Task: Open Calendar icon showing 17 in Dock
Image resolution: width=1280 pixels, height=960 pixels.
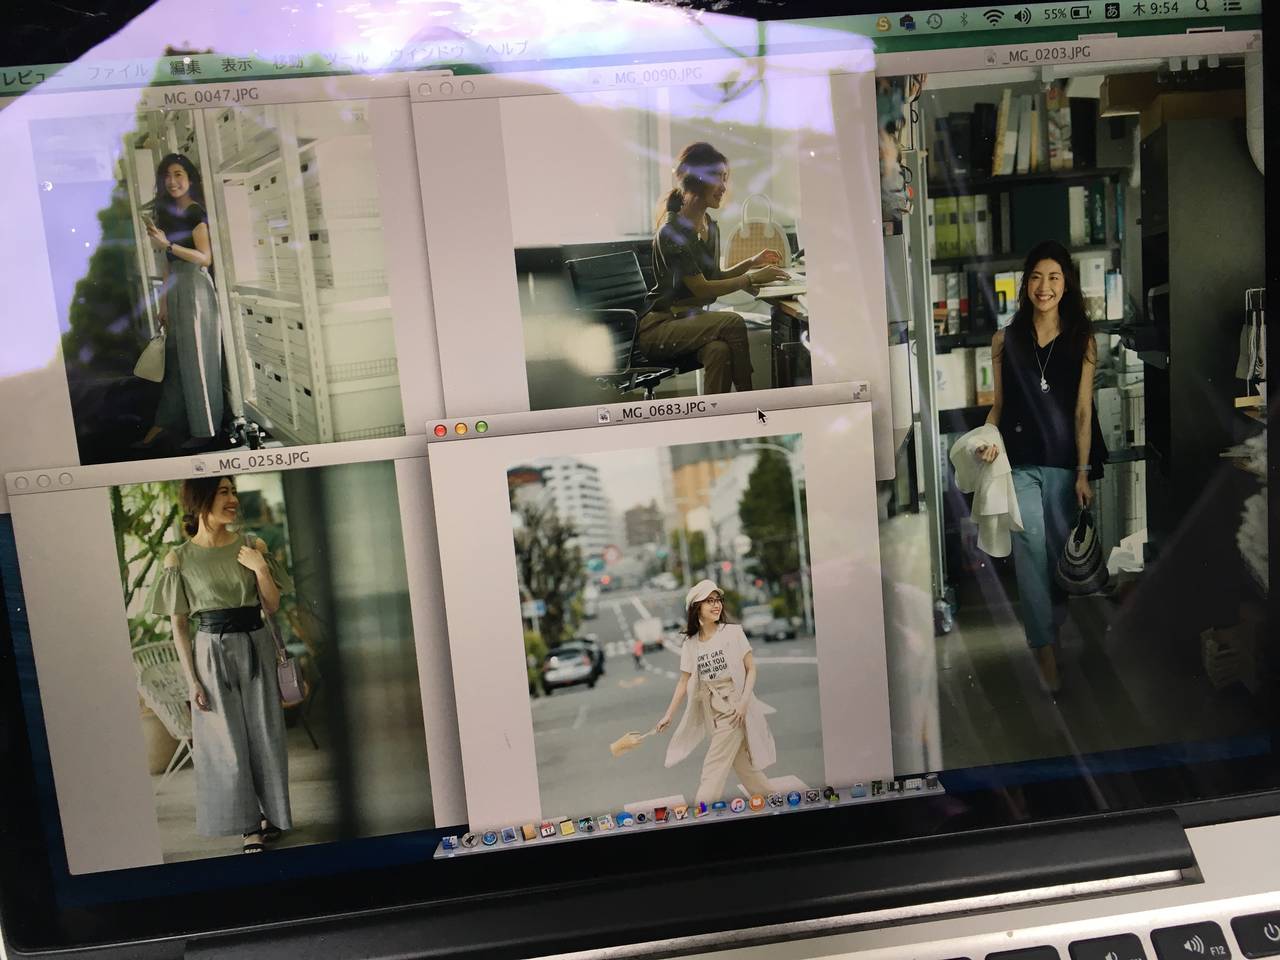Action: (x=548, y=830)
